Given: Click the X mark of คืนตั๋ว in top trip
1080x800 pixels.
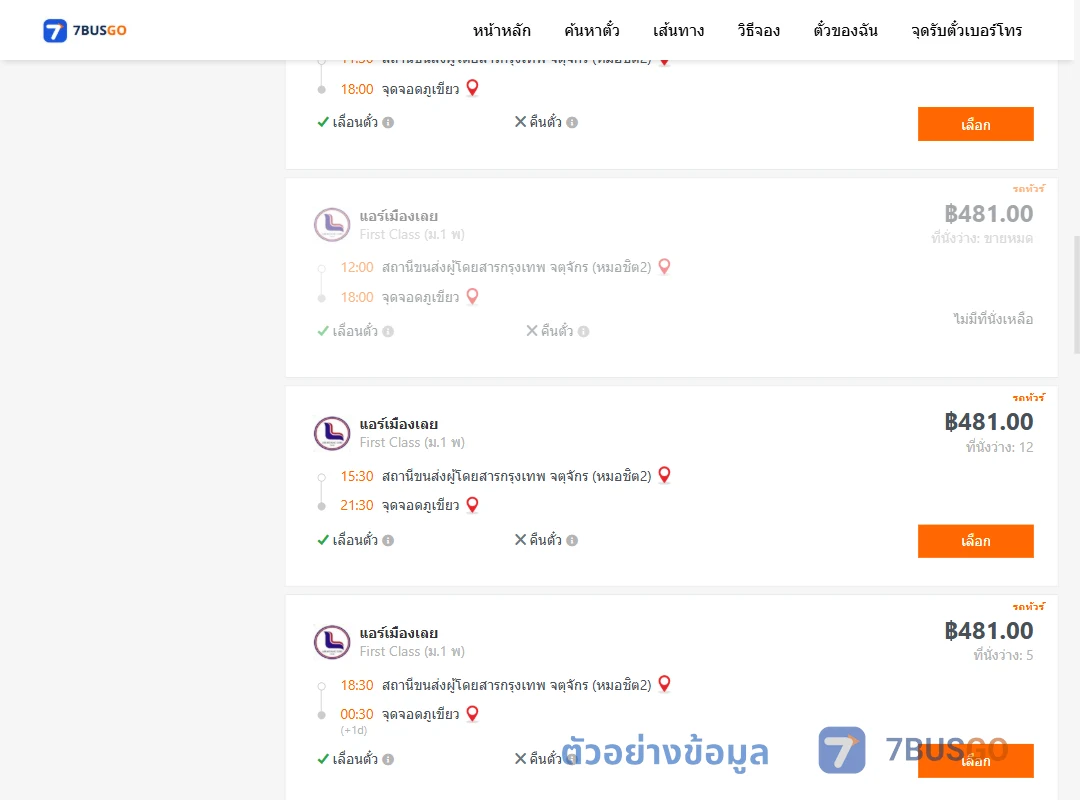Looking at the screenshot, I should [521, 121].
